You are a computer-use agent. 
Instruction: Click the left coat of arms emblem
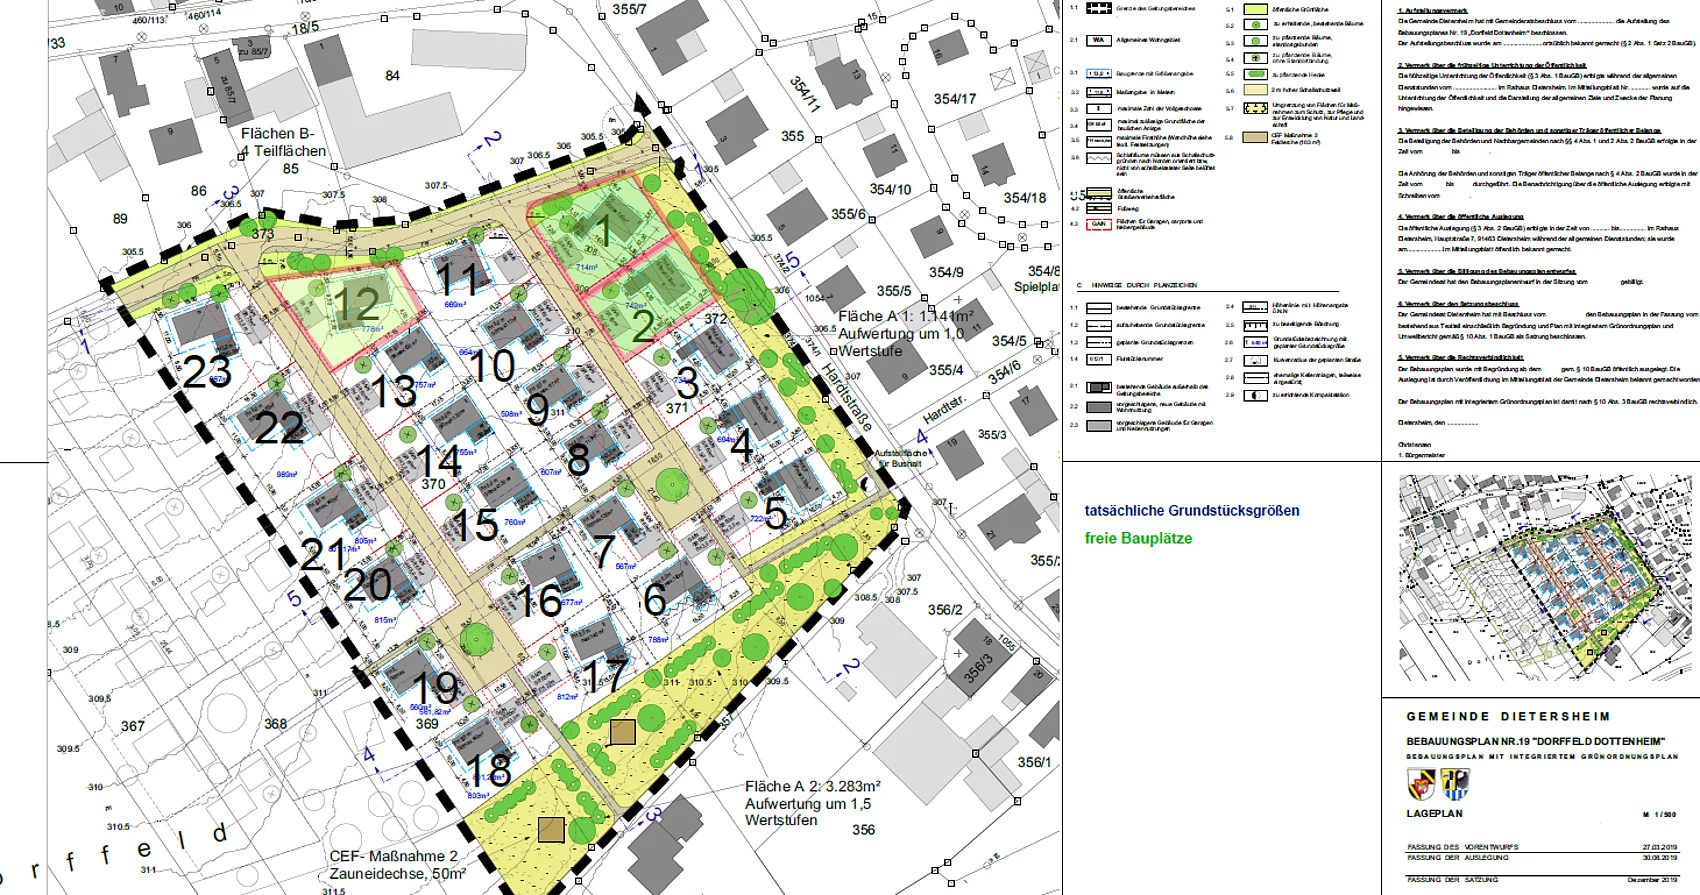pos(1420,784)
